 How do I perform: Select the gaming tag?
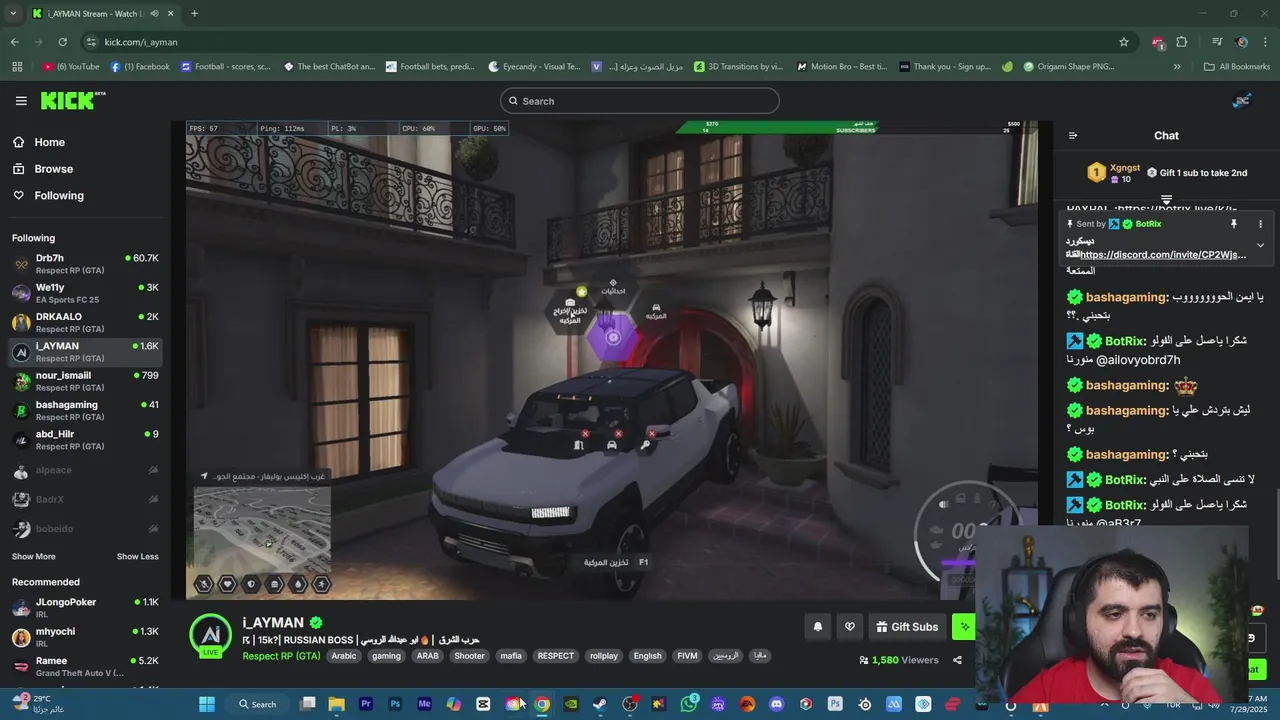tap(386, 656)
